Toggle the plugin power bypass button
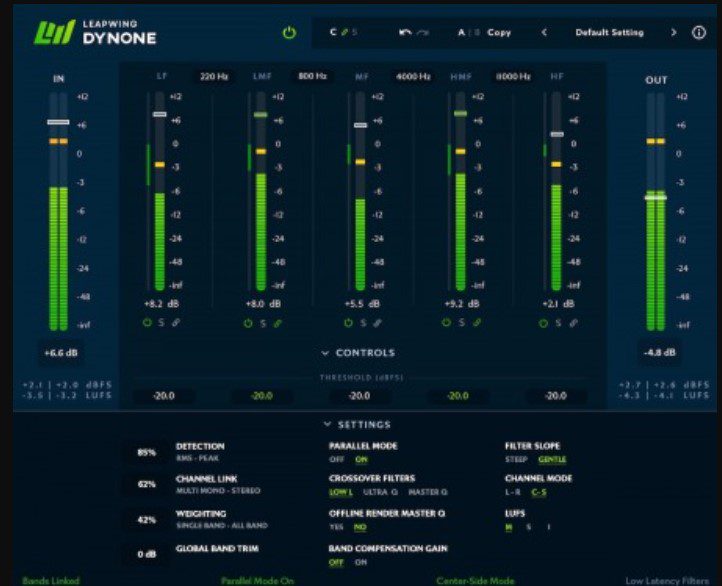722x586 pixels. pyautogui.click(x=289, y=33)
